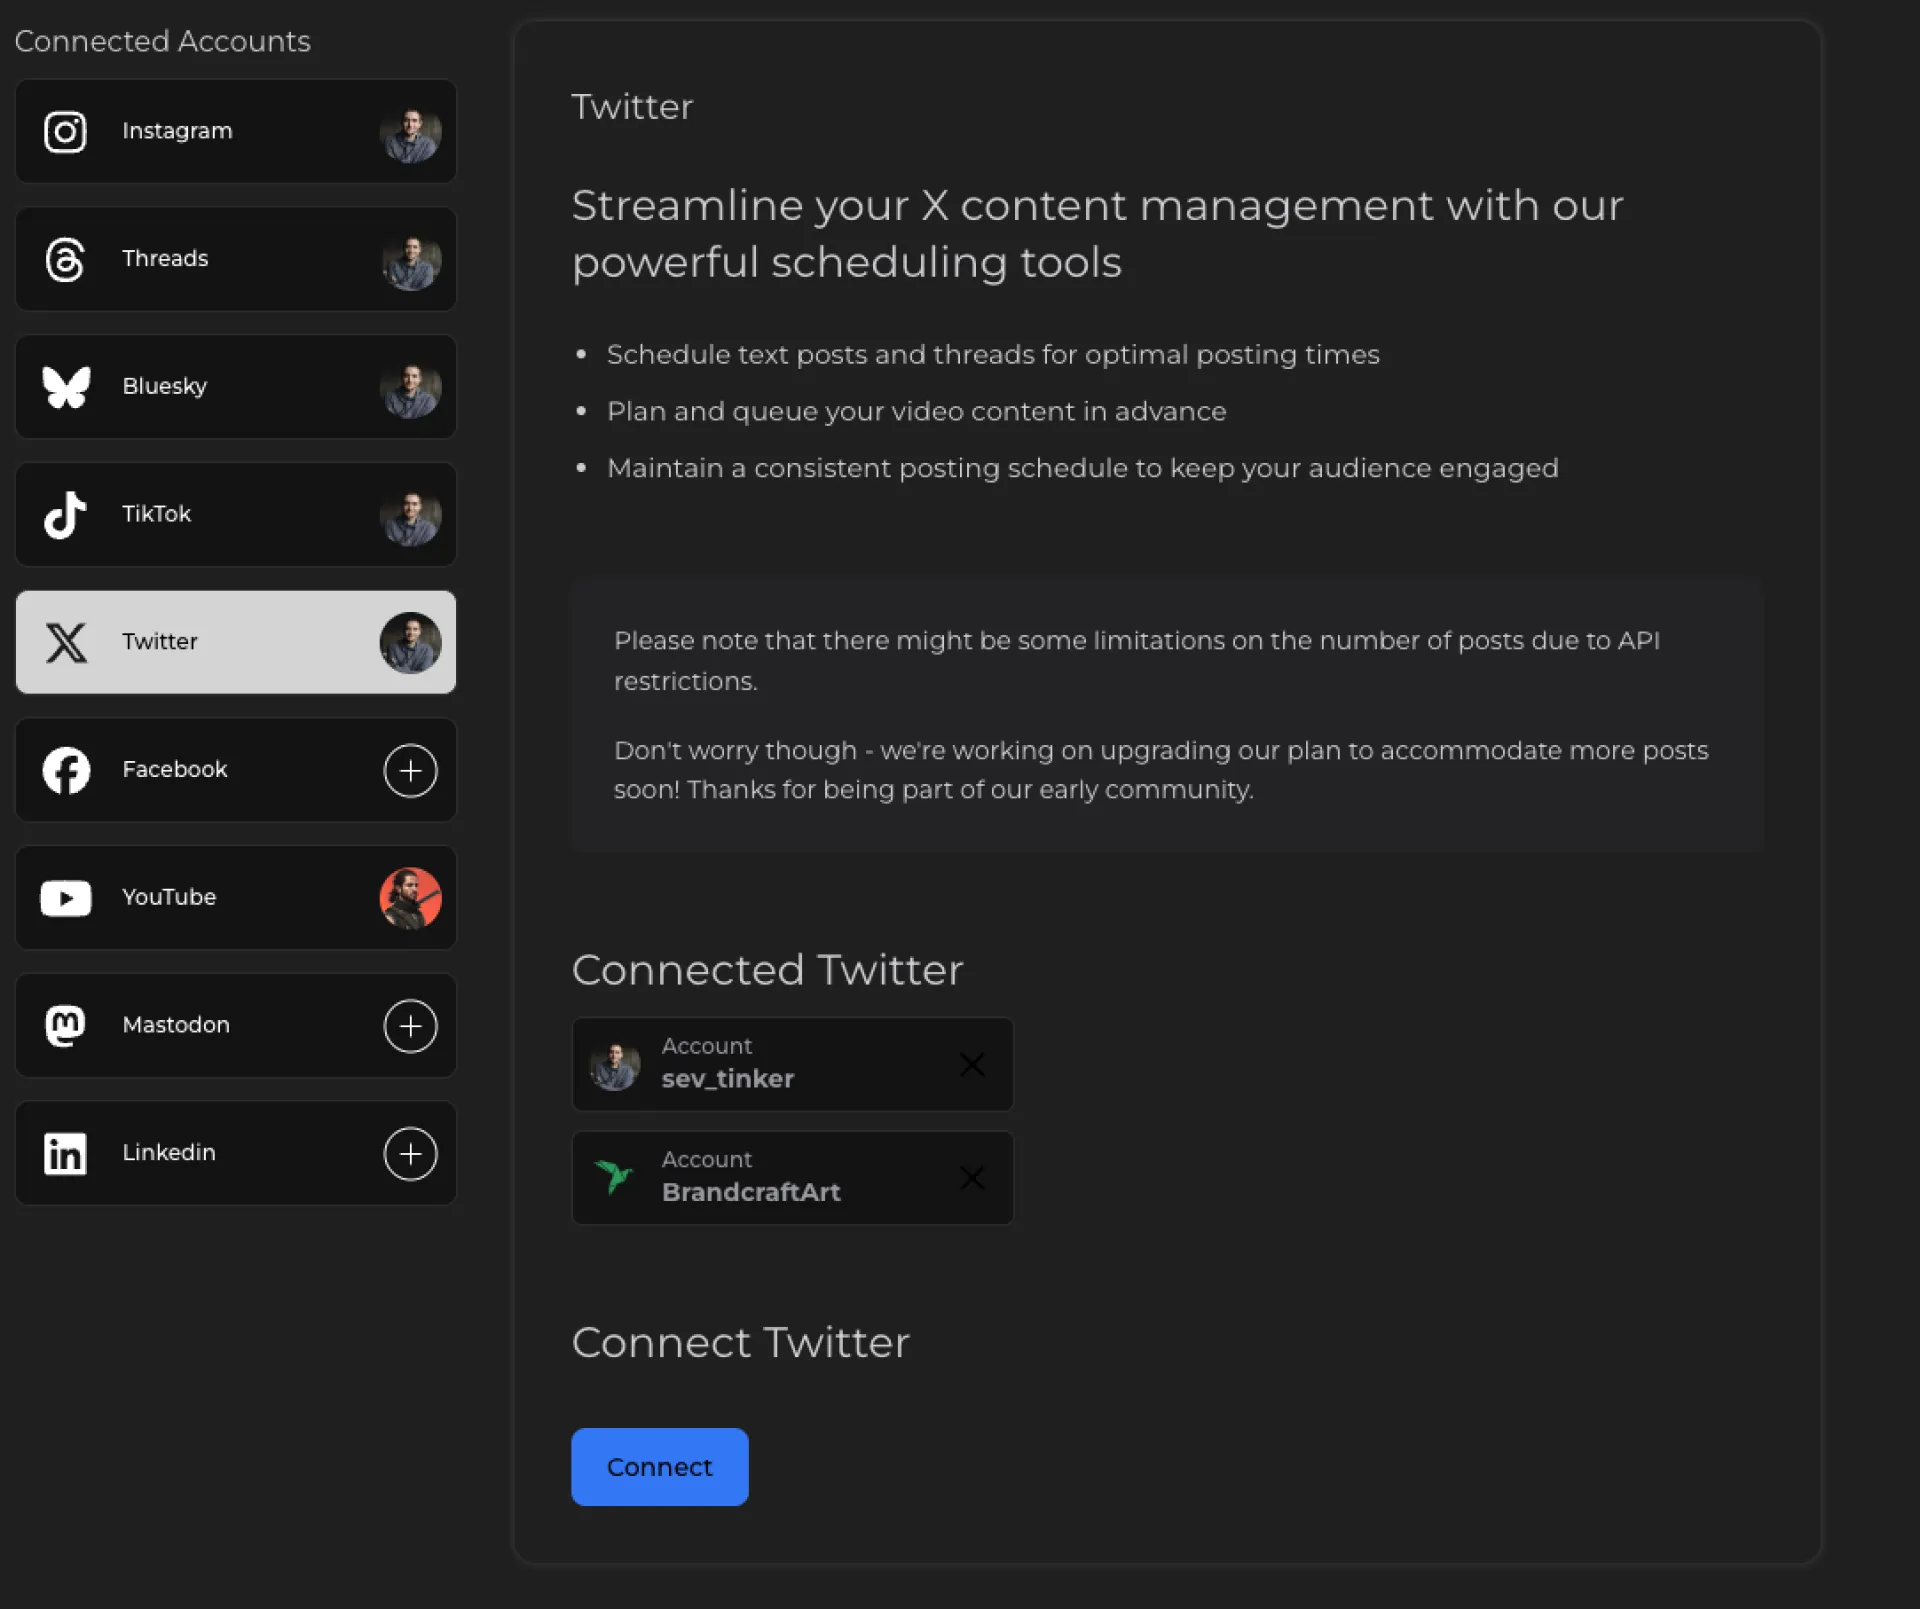Image resolution: width=1920 pixels, height=1609 pixels.
Task: Click the TikTok logo icon
Action: 65,515
